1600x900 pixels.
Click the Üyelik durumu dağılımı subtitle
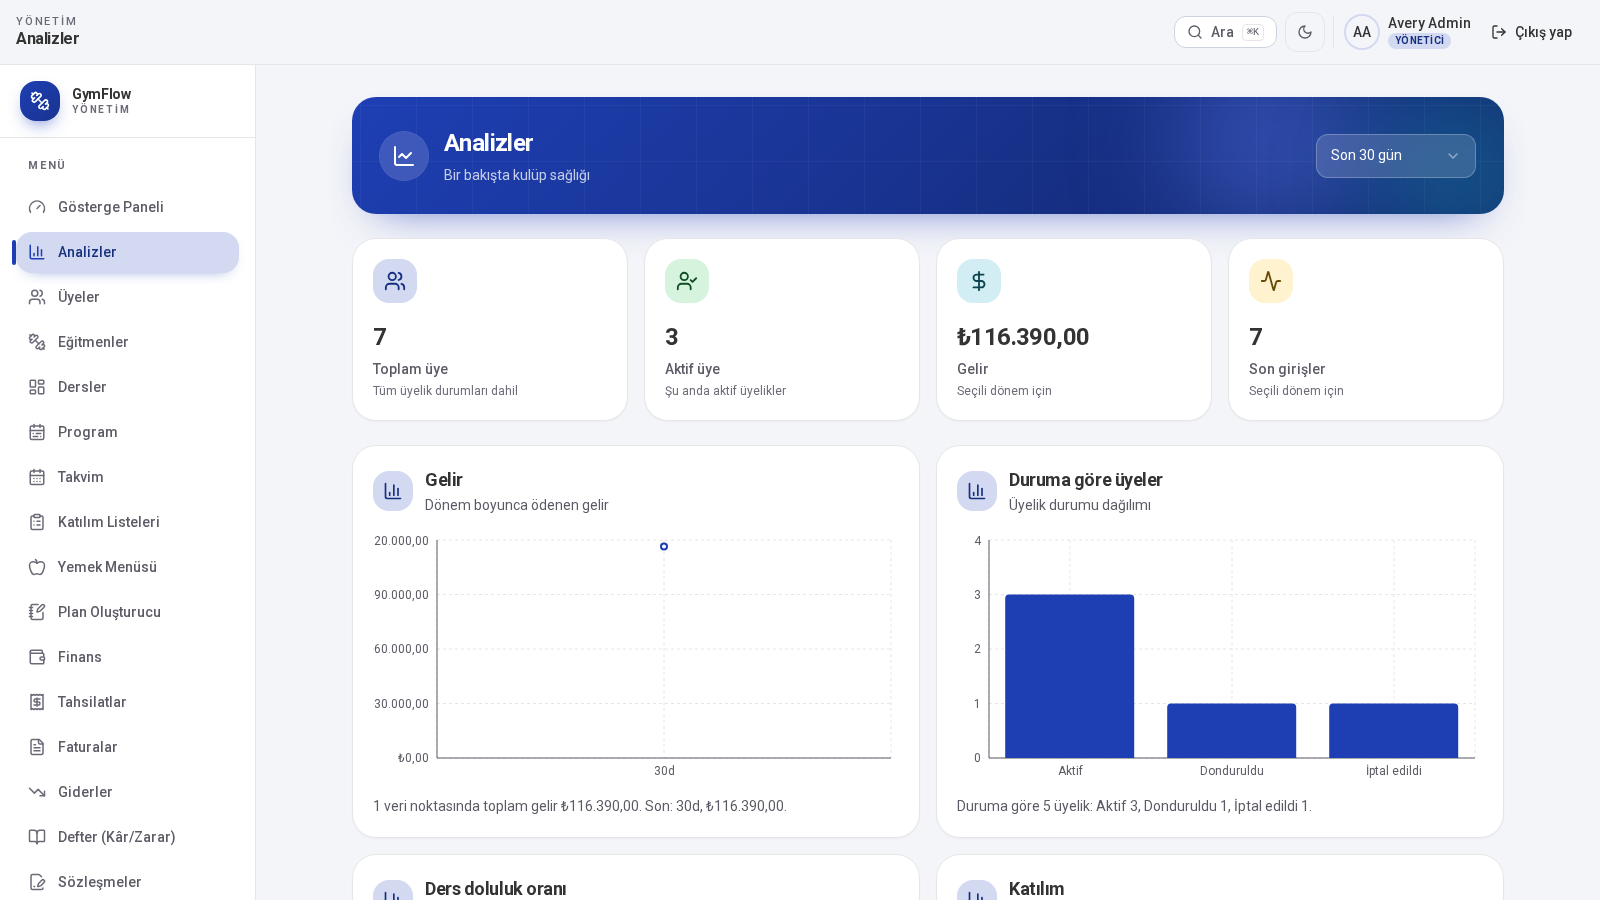pyautogui.click(x=1079, y=505)
